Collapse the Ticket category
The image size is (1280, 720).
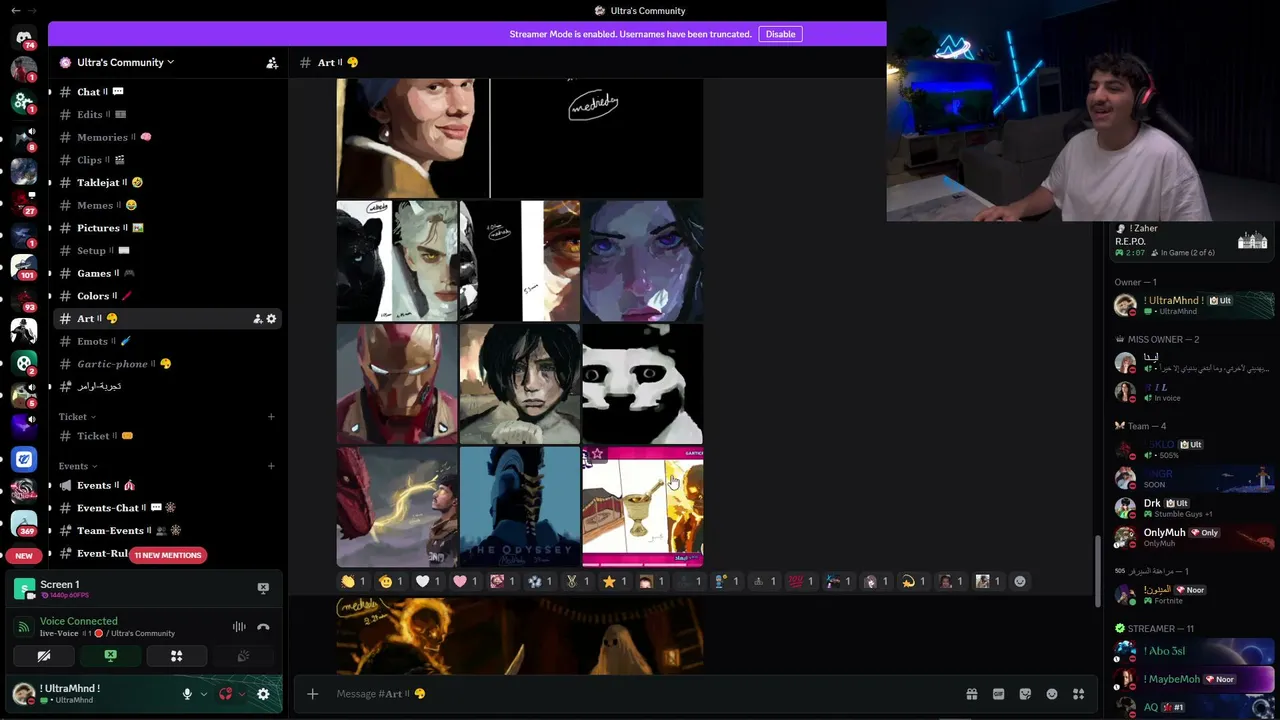click(77, 417)
